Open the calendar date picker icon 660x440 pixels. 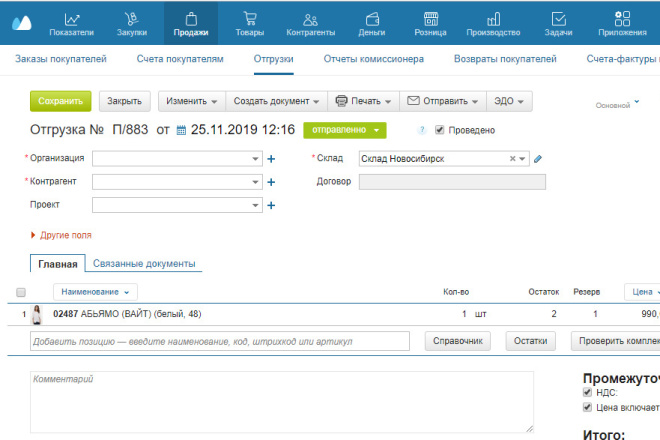coord(181,130)
